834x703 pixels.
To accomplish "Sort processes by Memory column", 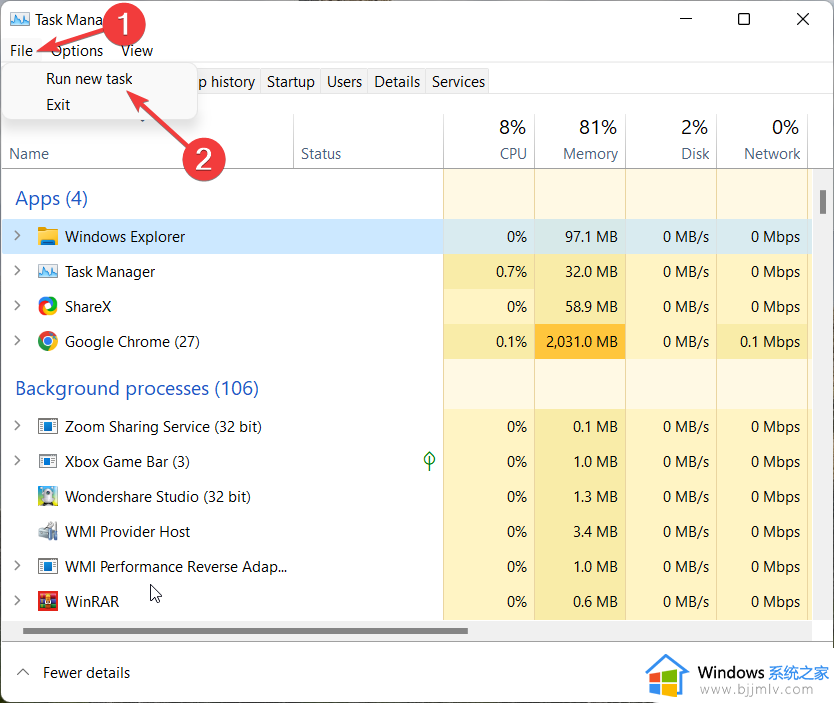I will click(580, 141).
